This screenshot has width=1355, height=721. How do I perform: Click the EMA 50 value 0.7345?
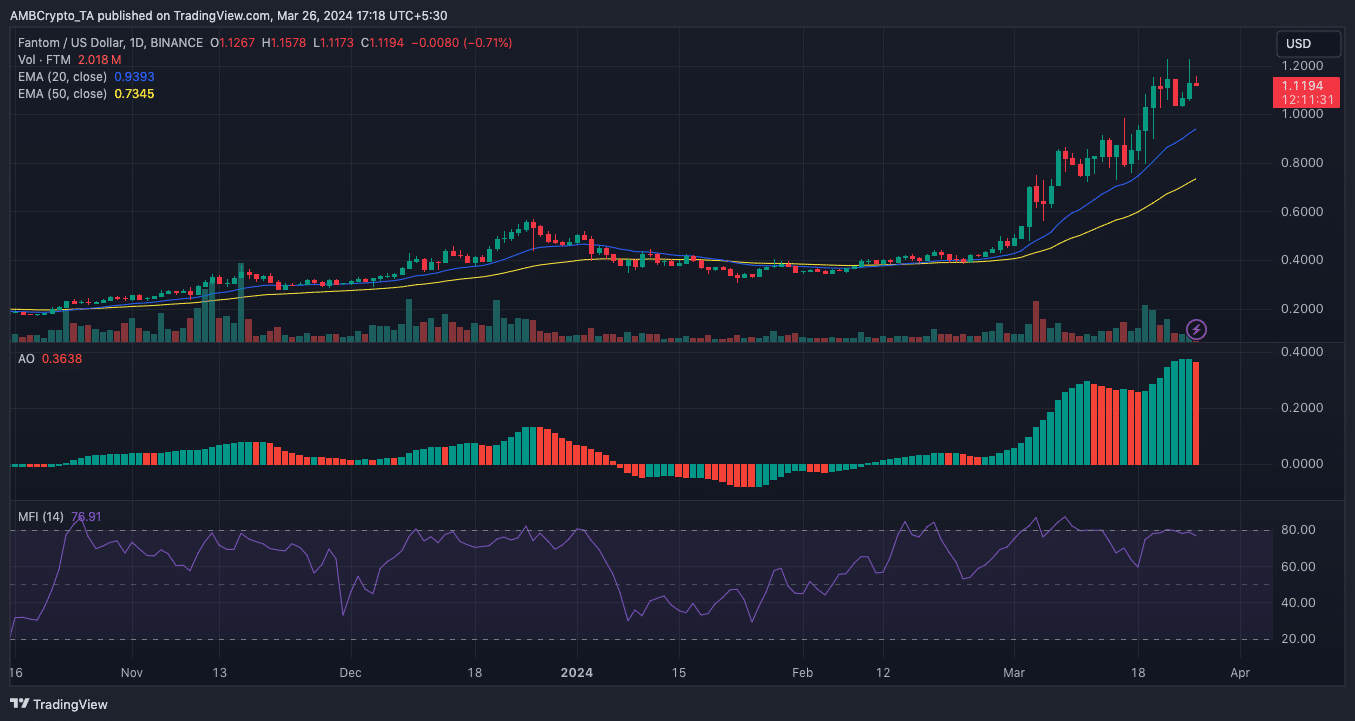(x=134, y=94)
